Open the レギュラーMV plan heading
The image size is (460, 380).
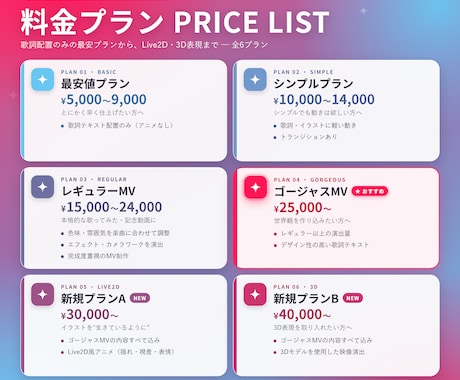98,191
